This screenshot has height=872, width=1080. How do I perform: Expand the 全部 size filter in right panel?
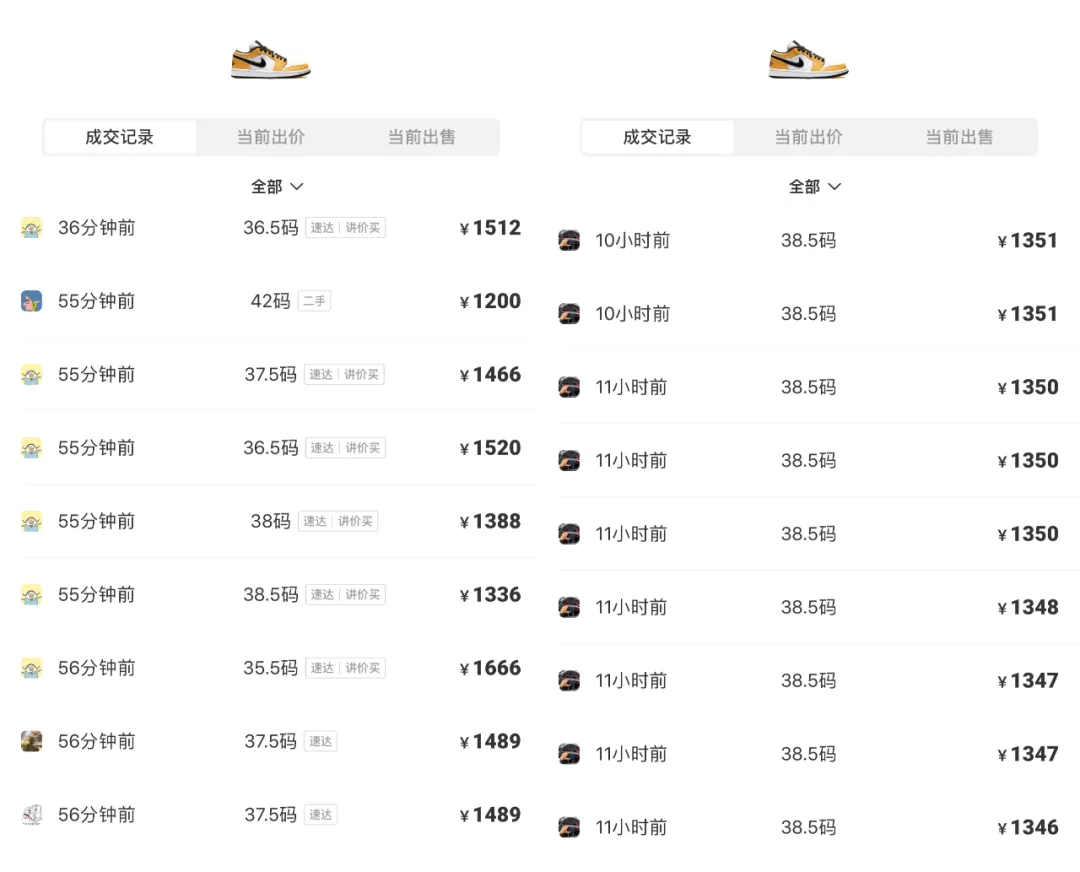pyautogui.click(x=815, y=187)
